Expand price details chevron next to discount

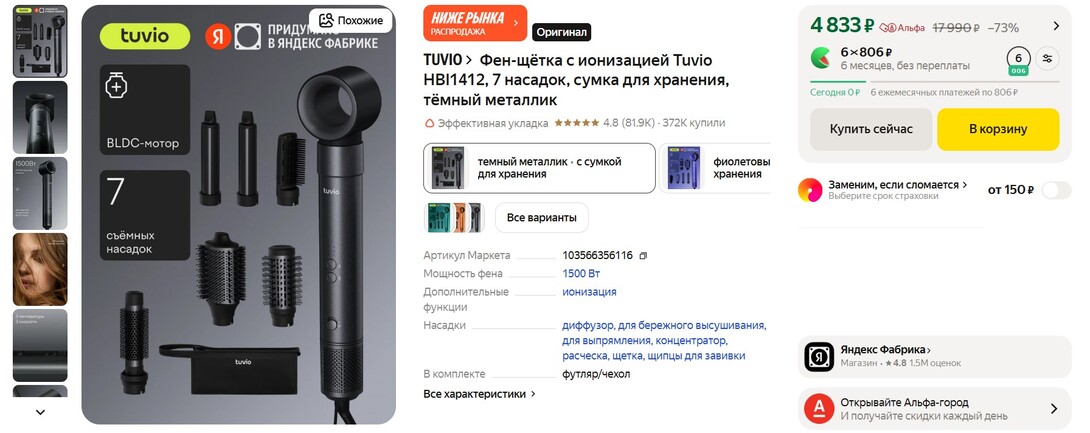pyautogui.click(x=1056, y=26)
